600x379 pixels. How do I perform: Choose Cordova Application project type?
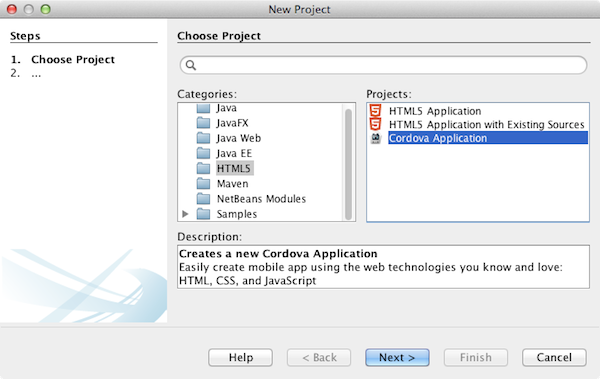click(488, 138)
